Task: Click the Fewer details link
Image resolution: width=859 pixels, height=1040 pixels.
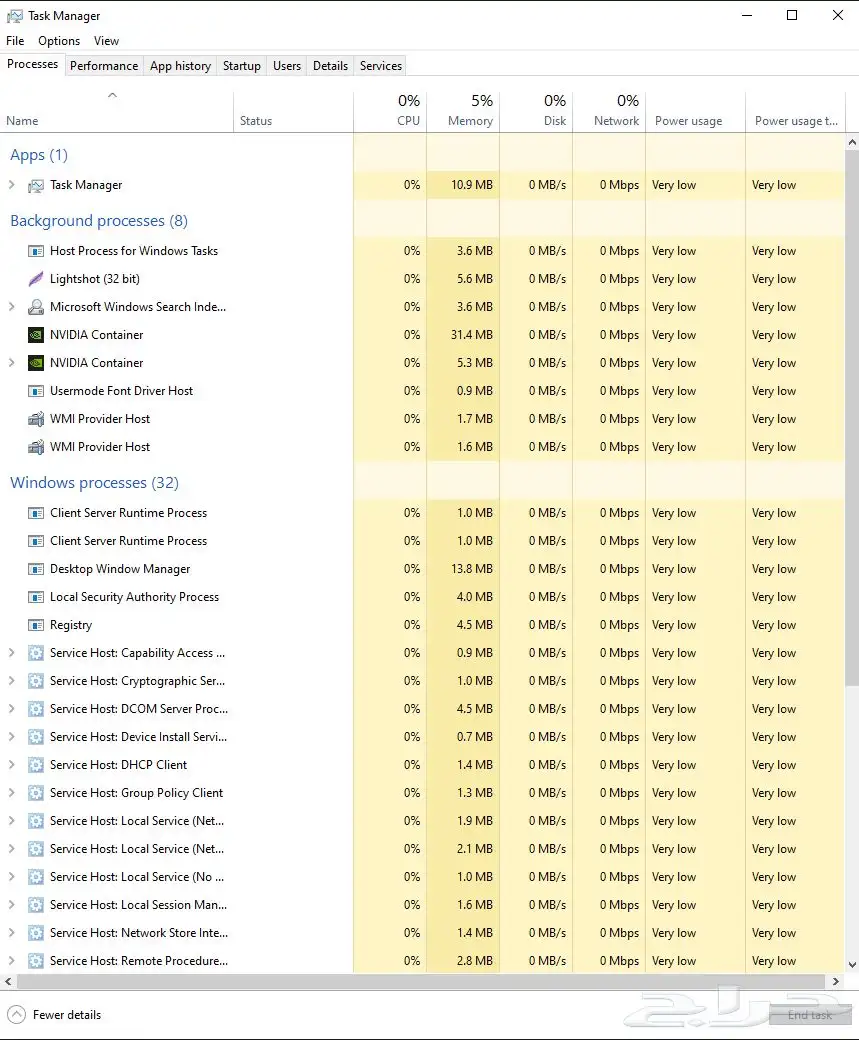Action: (x=67, y=1015)
